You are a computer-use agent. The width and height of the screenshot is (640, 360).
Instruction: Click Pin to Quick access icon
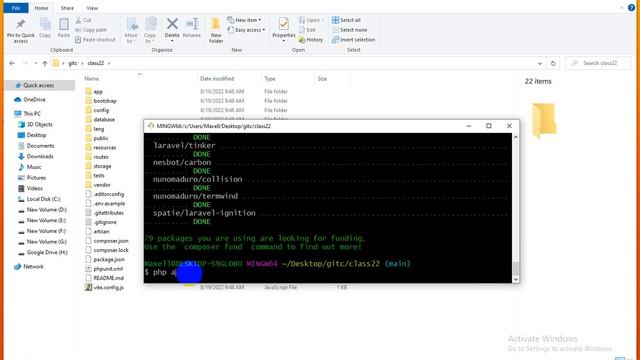click(20, 24)
